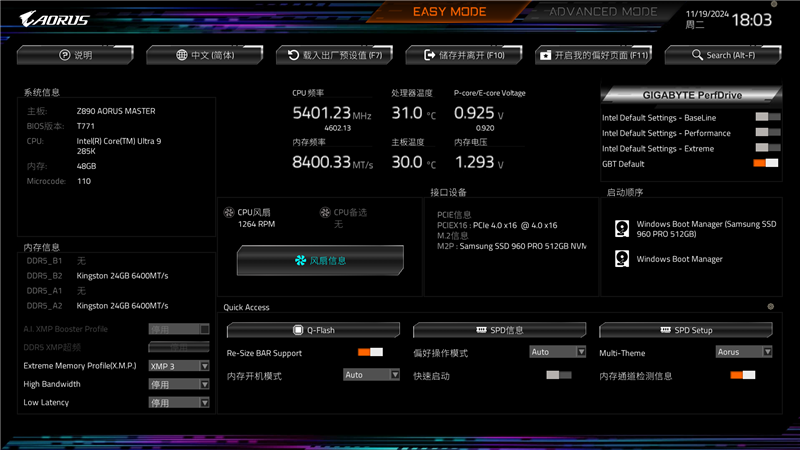Open the 偏好操作模式 Auto dropdown
This screenshot has width=800, height=450.
click(x=558, y=352)
